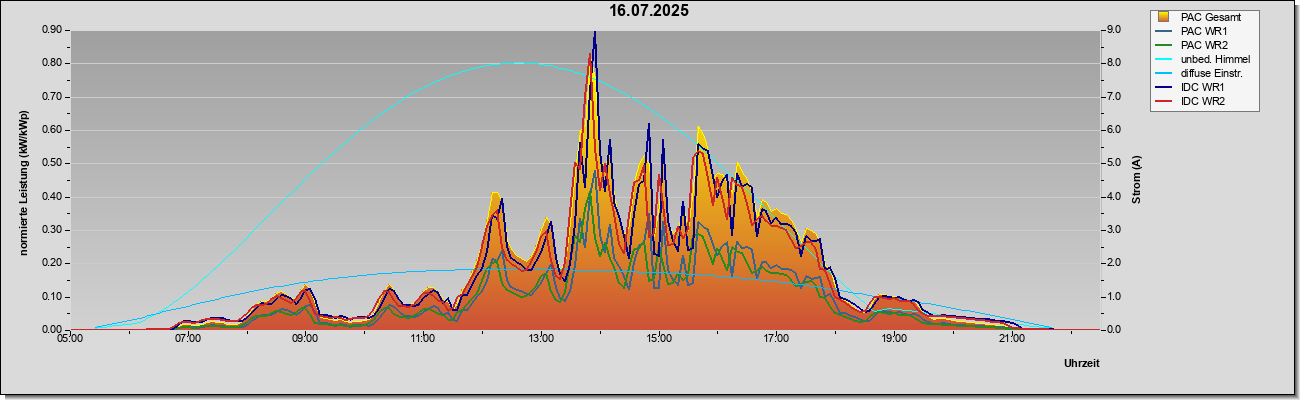The width and height of the screenshot is (1300, 400).
Task: Click the red IDC WR2 legend line
Action: coord(1164,101)
